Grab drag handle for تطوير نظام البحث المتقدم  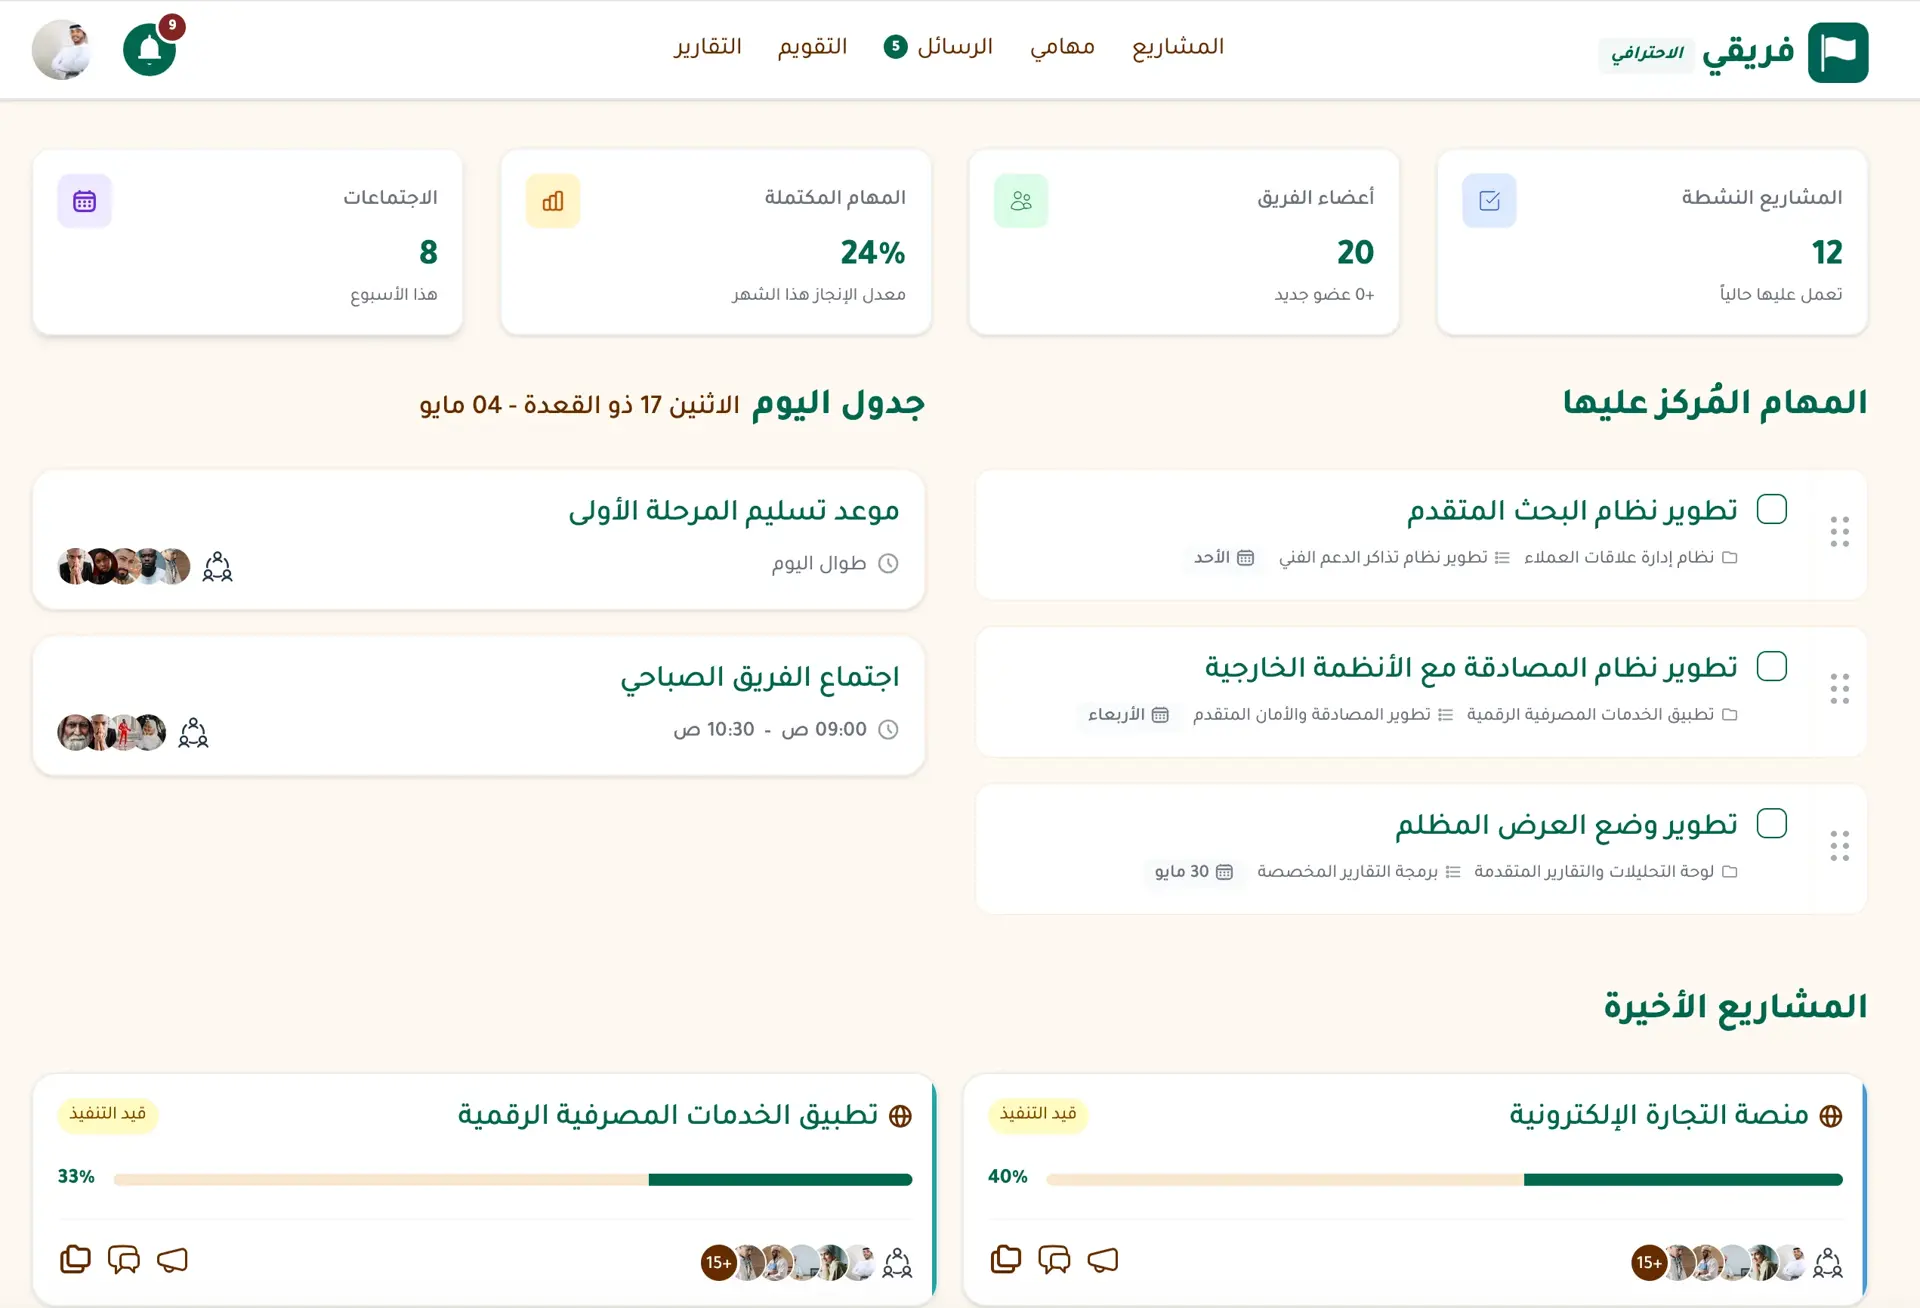tap(1839, 532)
